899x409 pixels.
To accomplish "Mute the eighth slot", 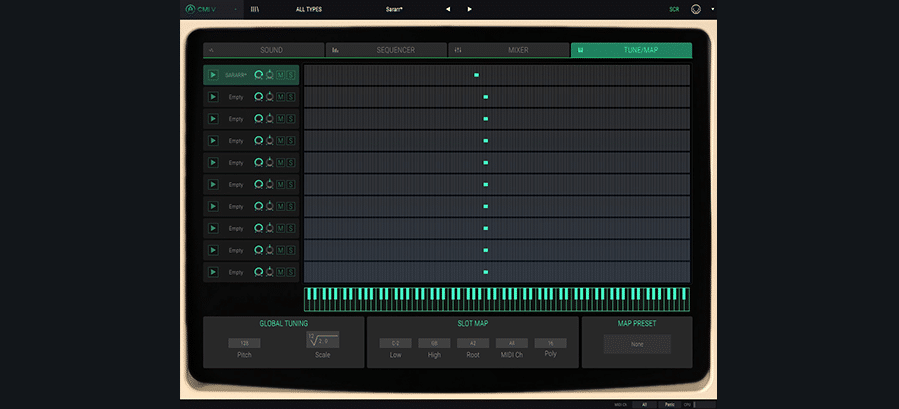I will (280, 228).
